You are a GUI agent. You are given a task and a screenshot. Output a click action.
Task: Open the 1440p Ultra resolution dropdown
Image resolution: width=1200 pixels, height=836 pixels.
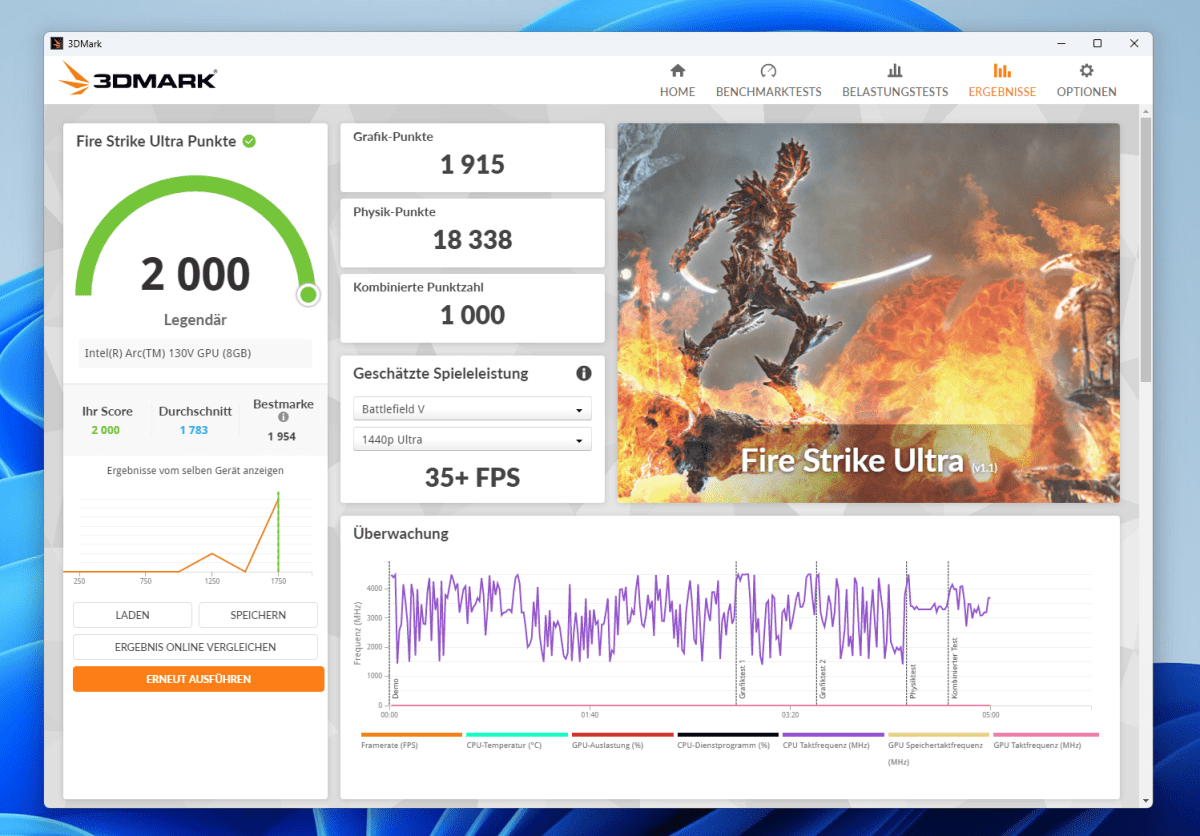(x=472, y=439)
